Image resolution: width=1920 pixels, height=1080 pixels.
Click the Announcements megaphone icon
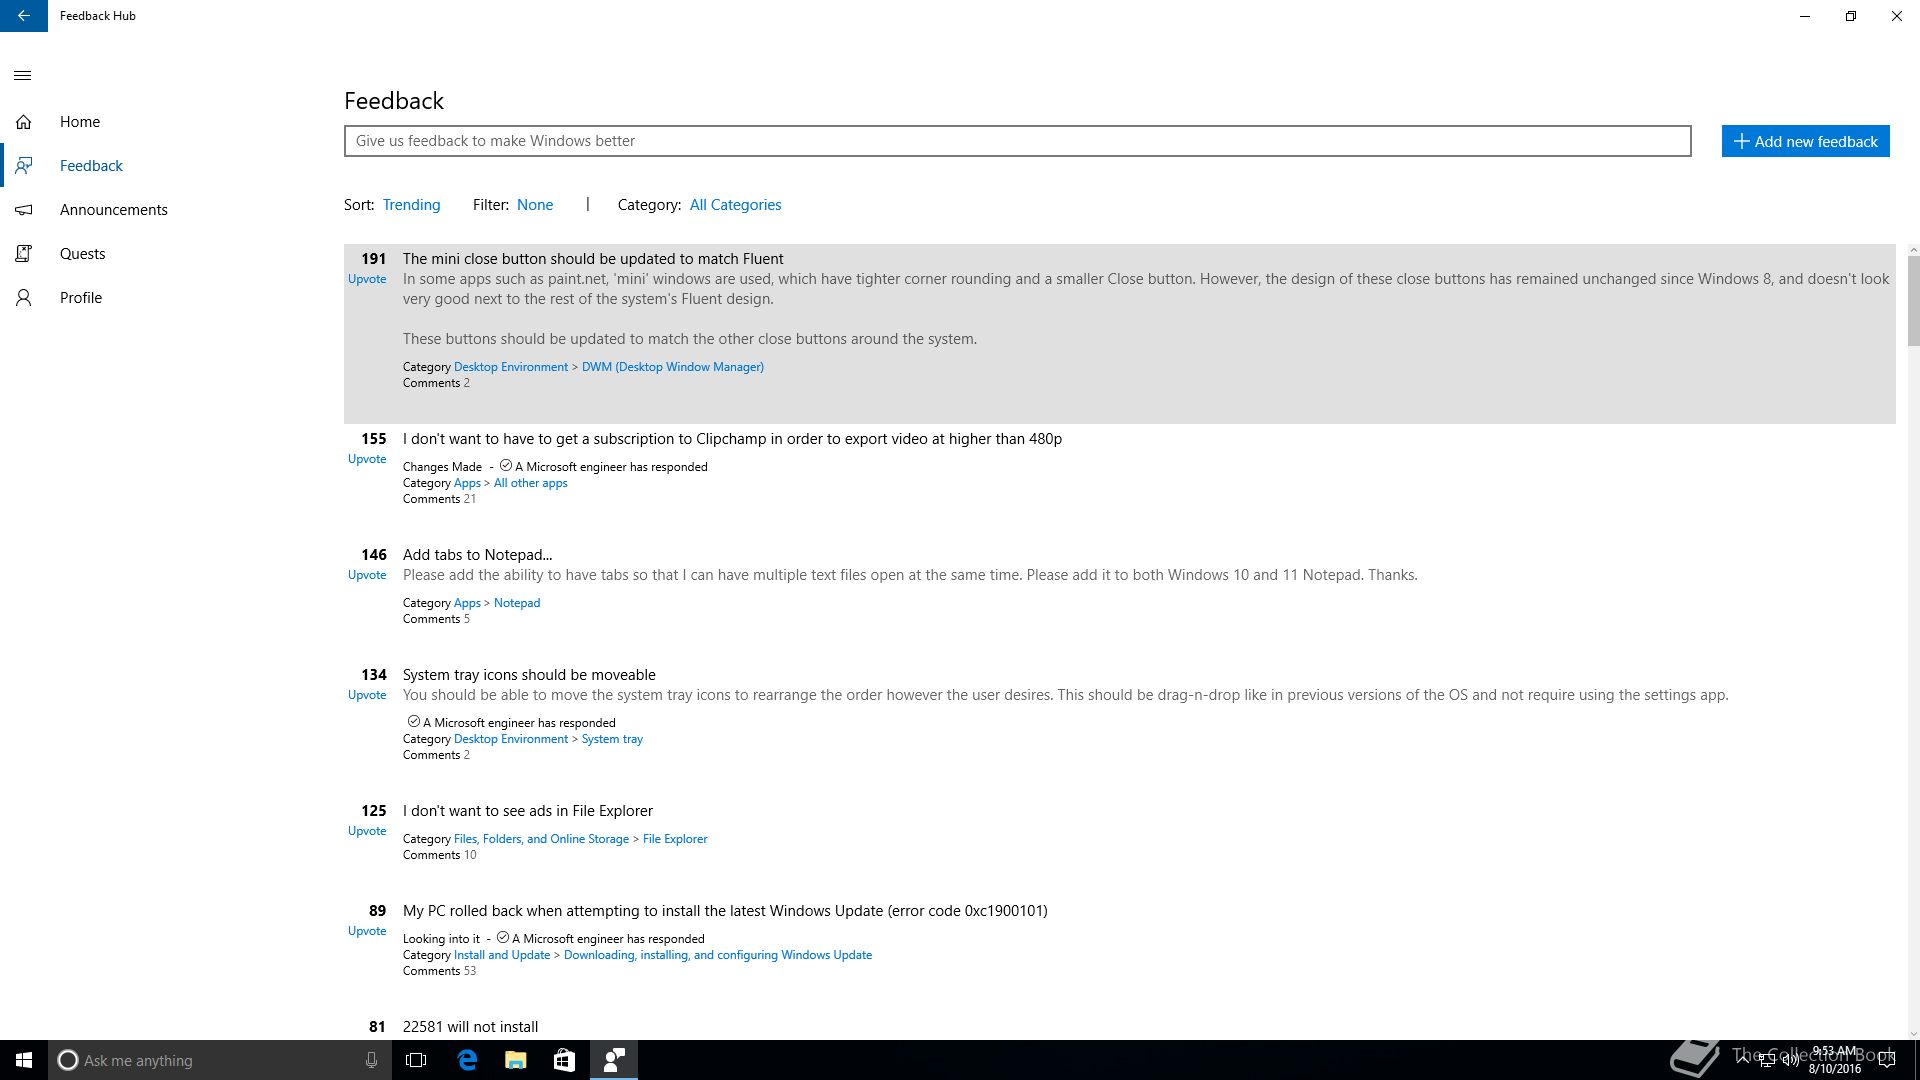24,210
